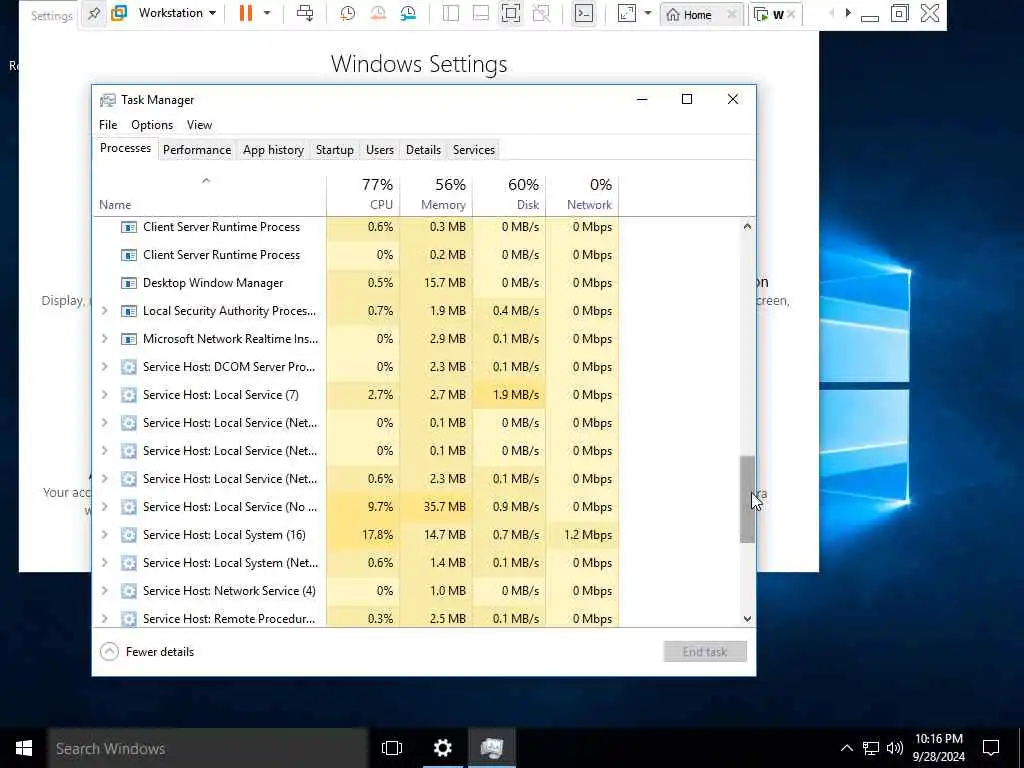Click gear icon of Service Host: Network Service (4)
The height and width of the screenshot is (768, 1024).
point(129,591)
